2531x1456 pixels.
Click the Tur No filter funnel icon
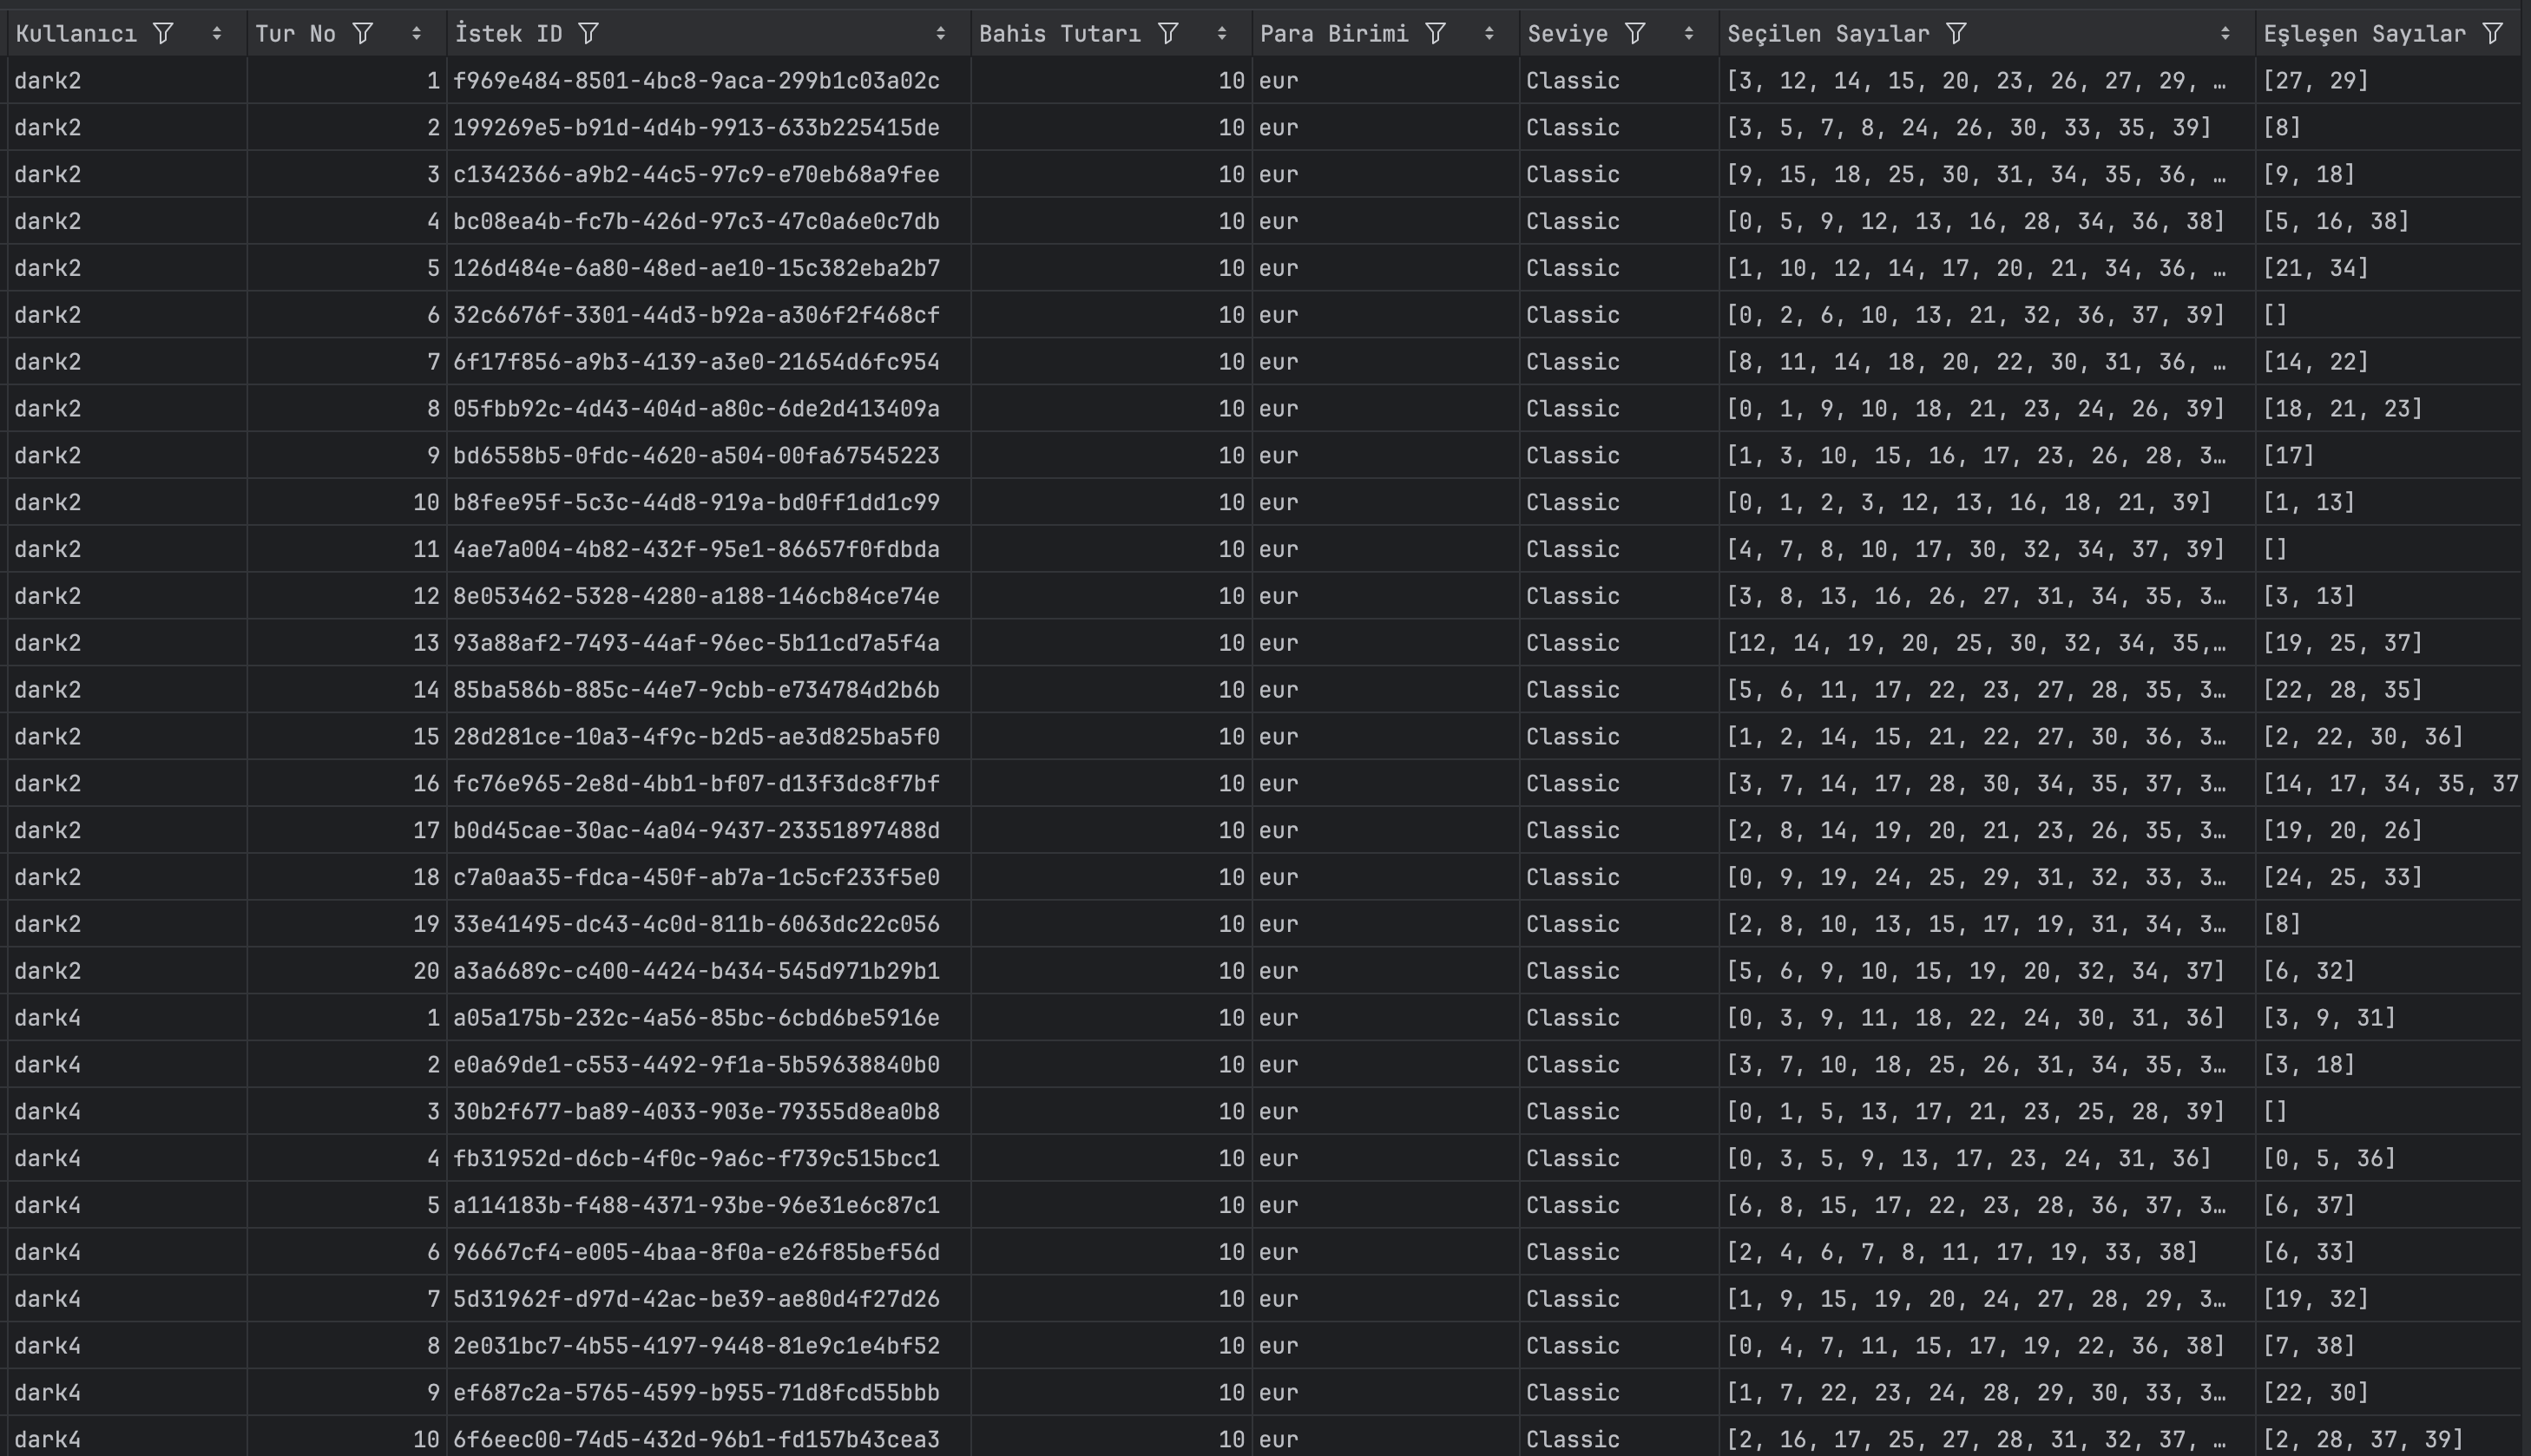point(363,34)
